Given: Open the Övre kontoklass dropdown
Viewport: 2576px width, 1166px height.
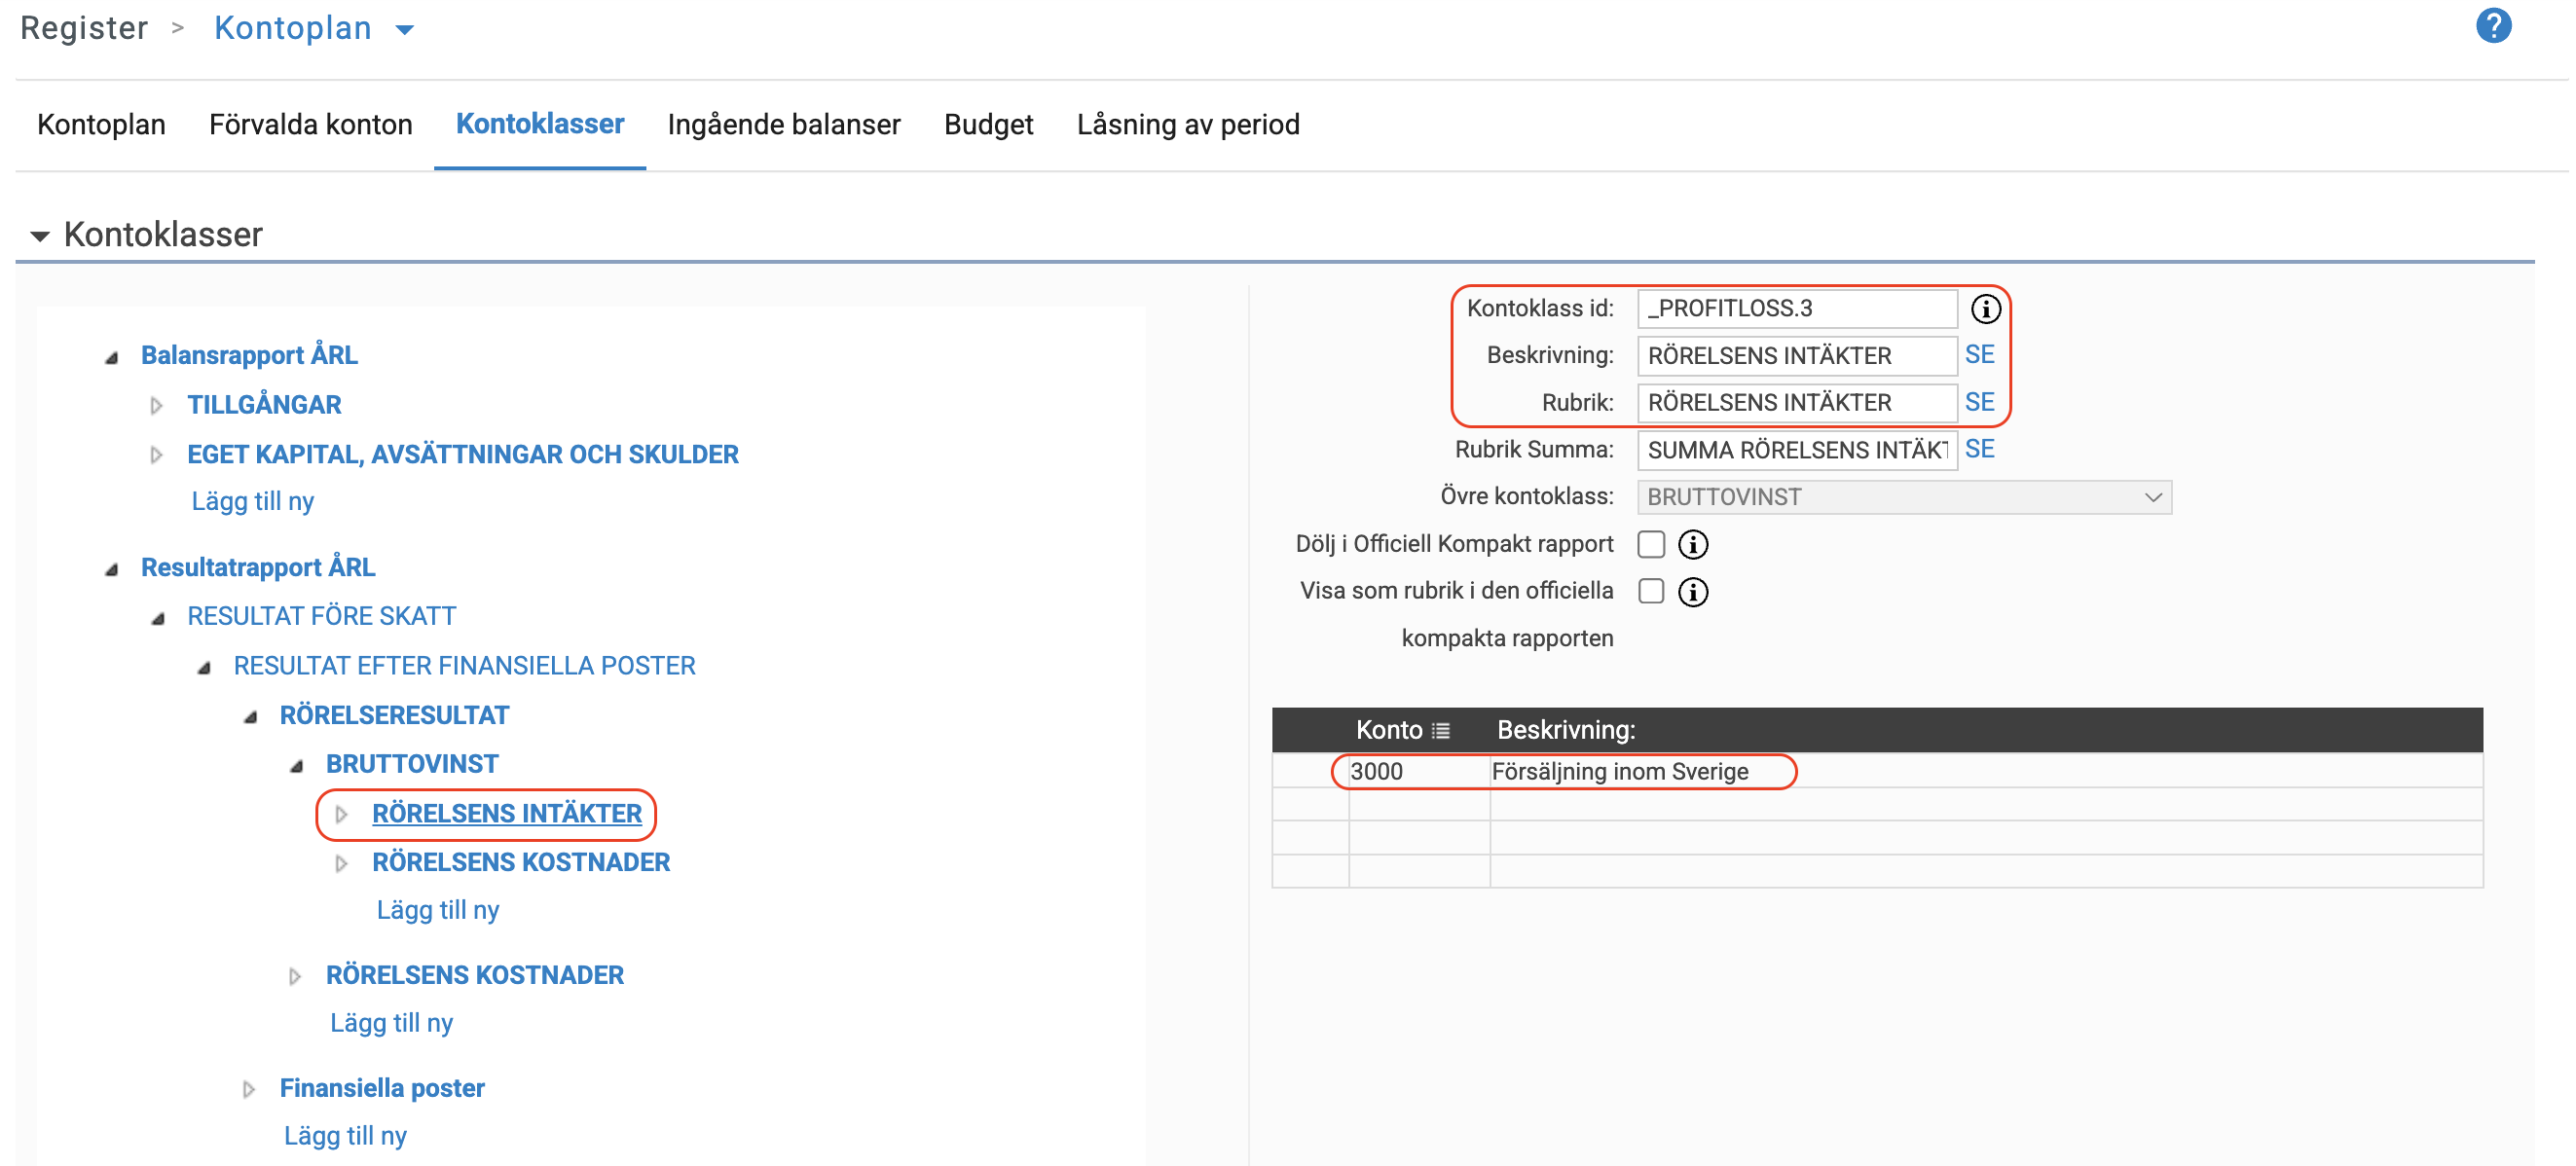Looking at the screenshot, I should 1904,497.
